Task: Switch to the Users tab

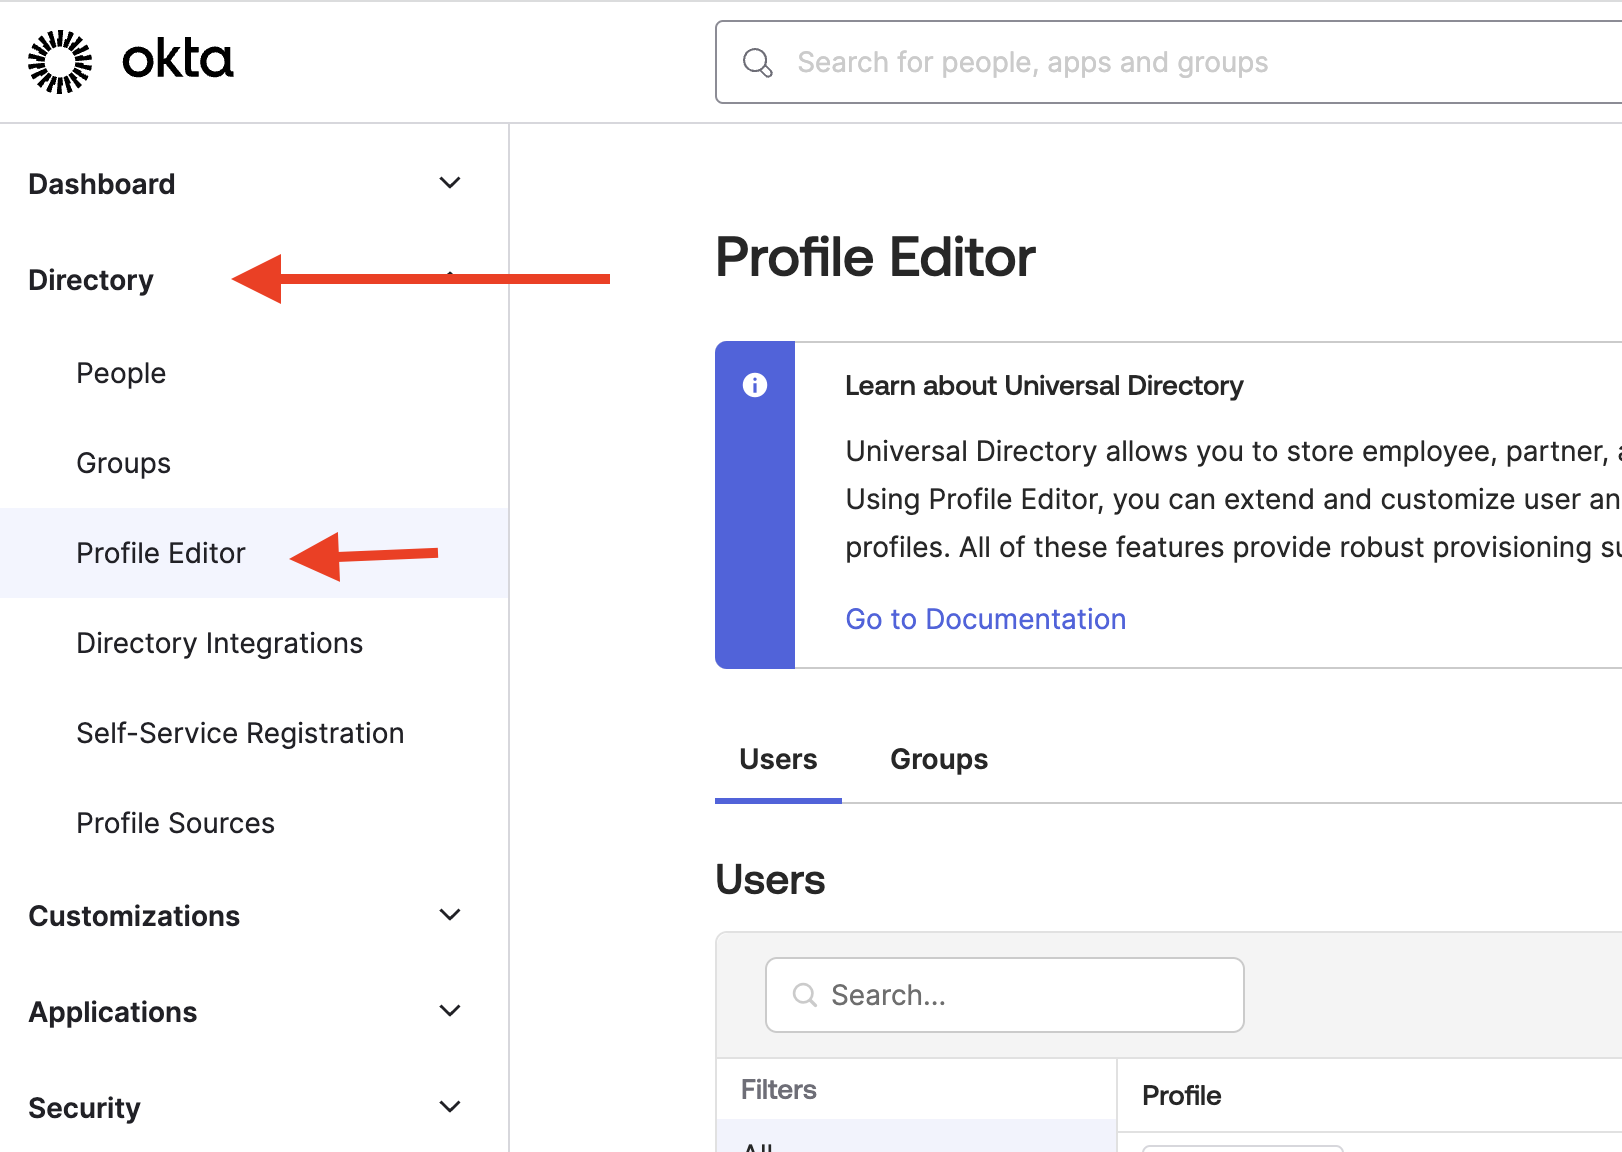Action: 778,760
